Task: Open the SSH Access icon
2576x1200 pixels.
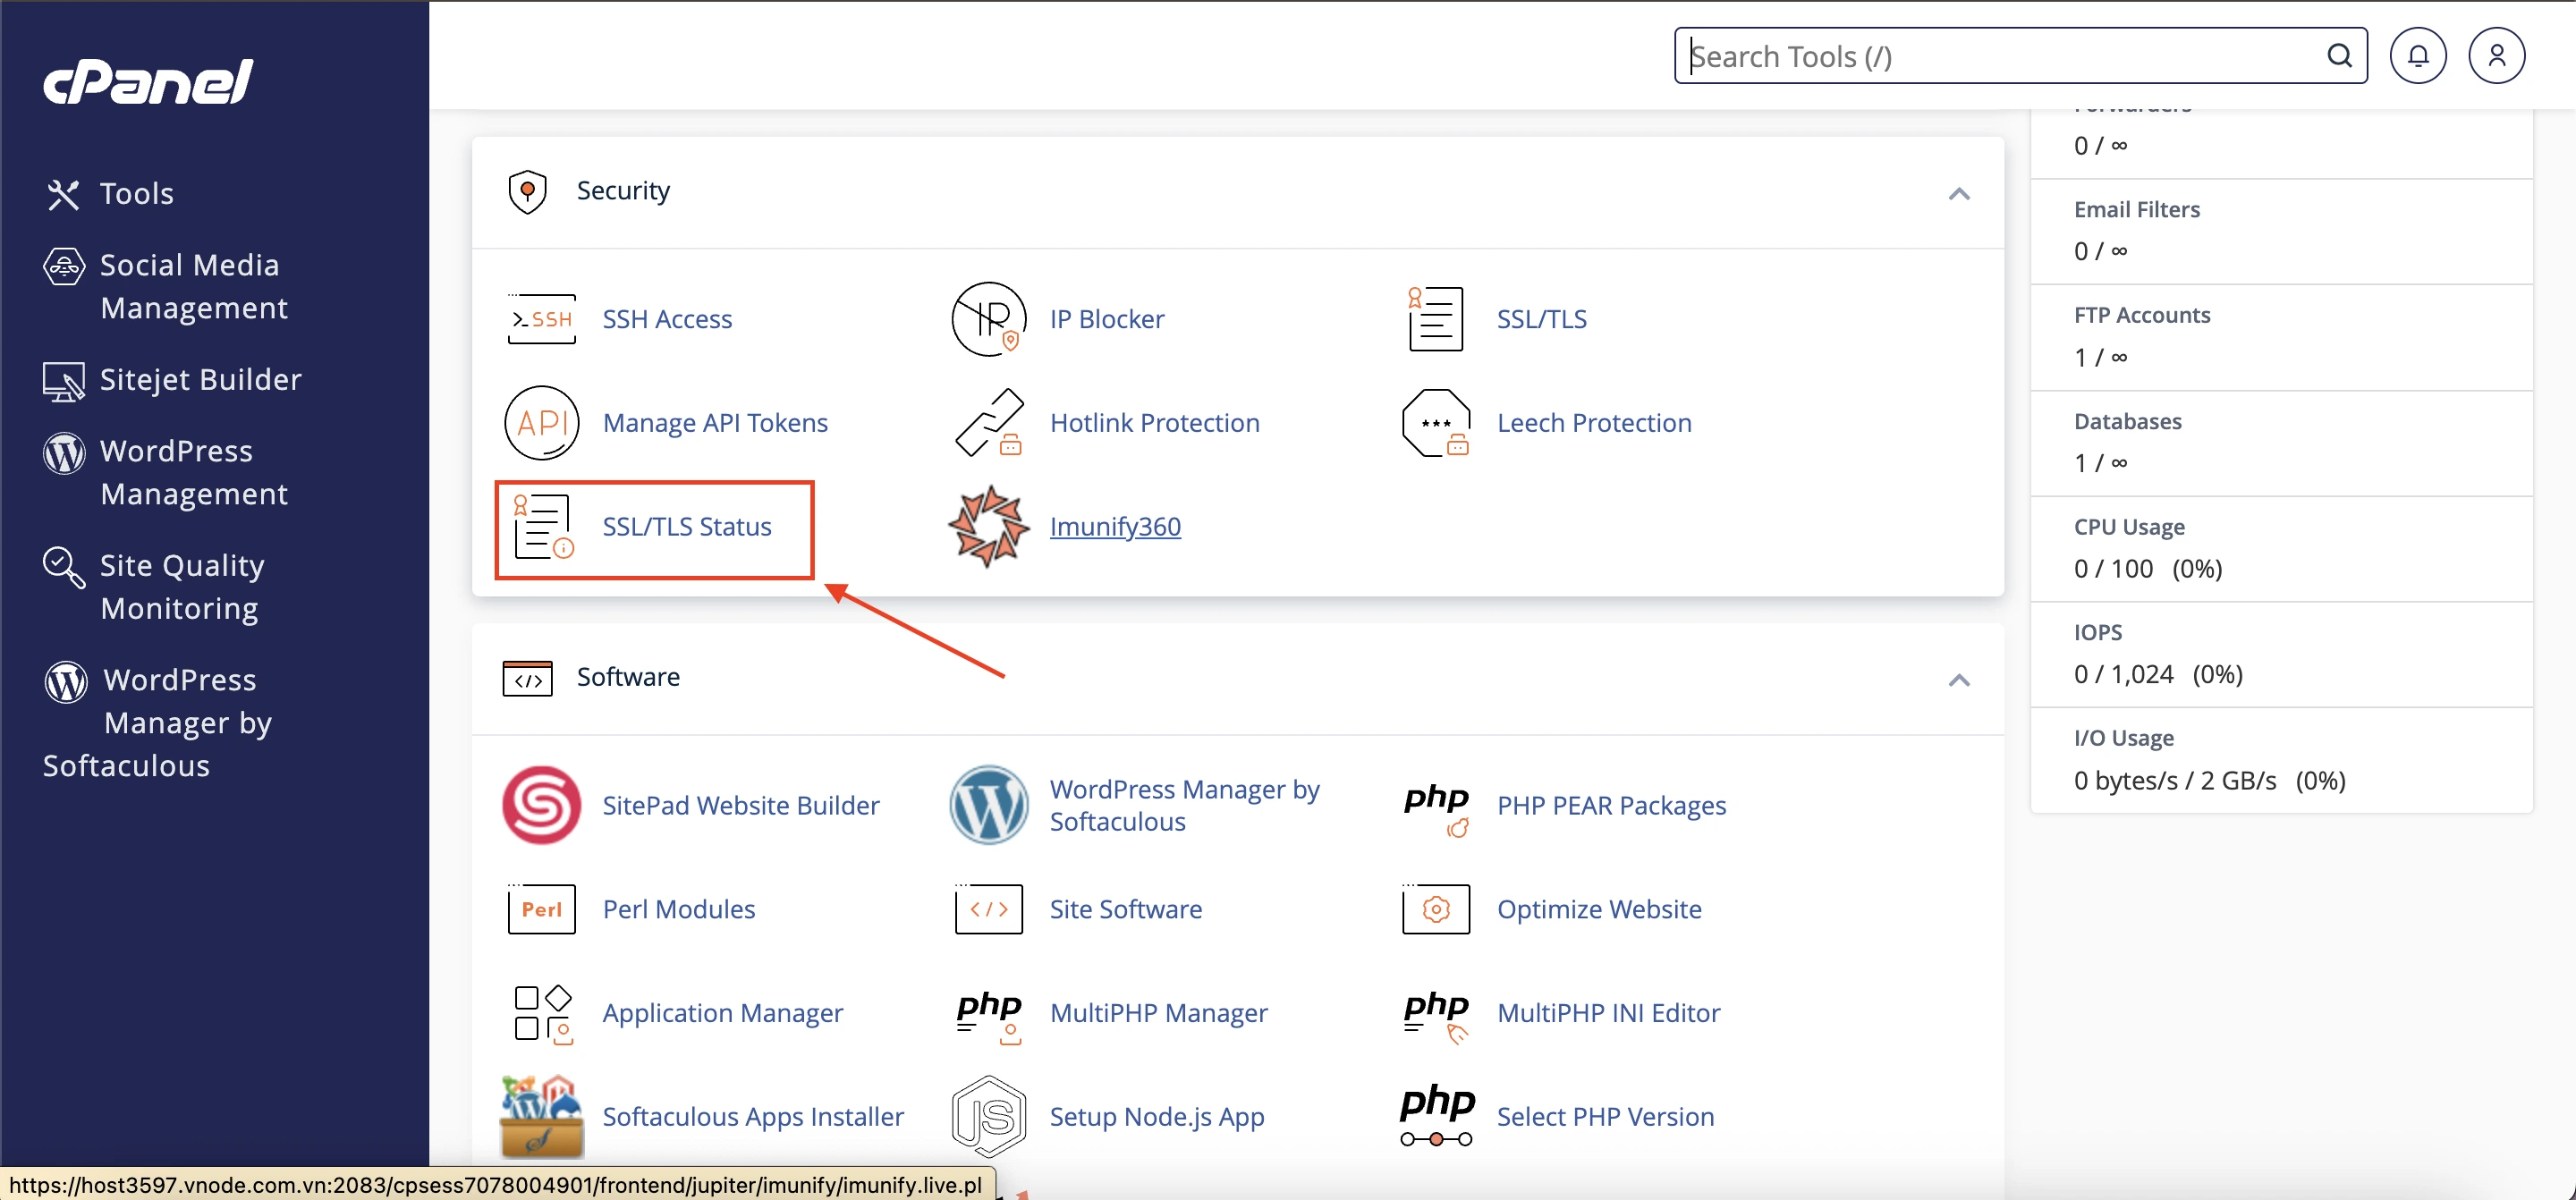Action: [x=541, y=319]
